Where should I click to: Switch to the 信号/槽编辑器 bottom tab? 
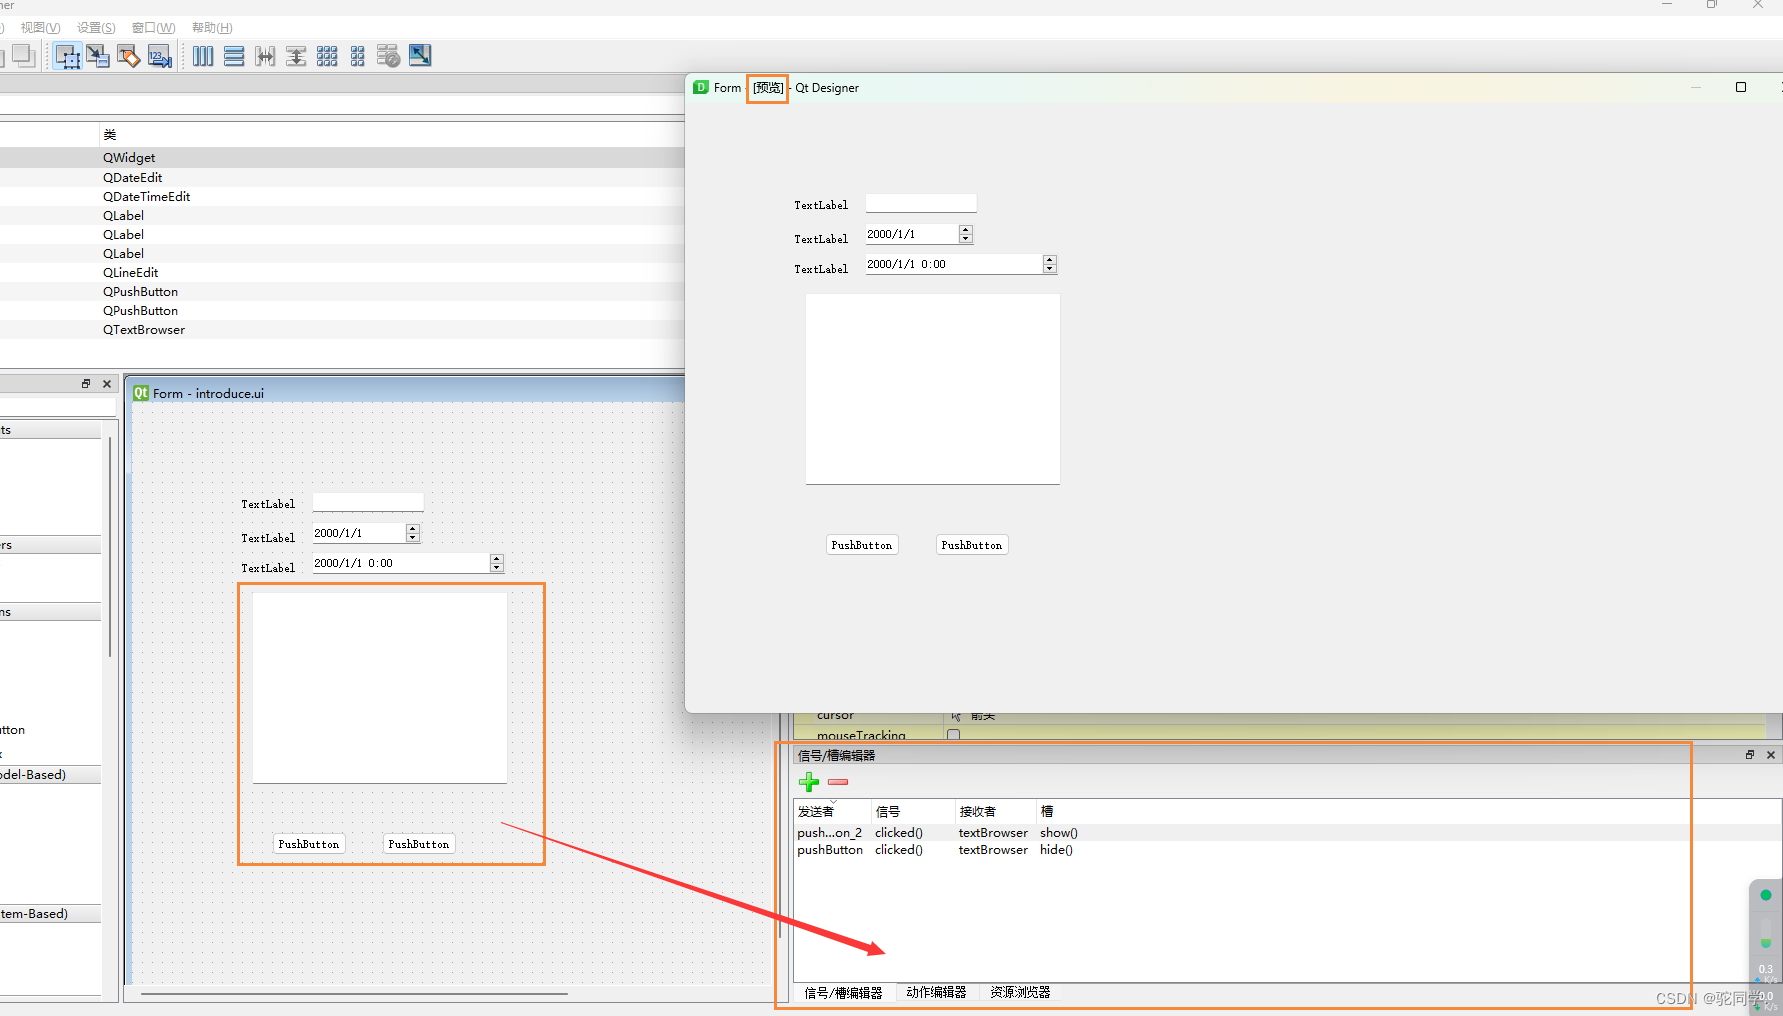(843, 993)
